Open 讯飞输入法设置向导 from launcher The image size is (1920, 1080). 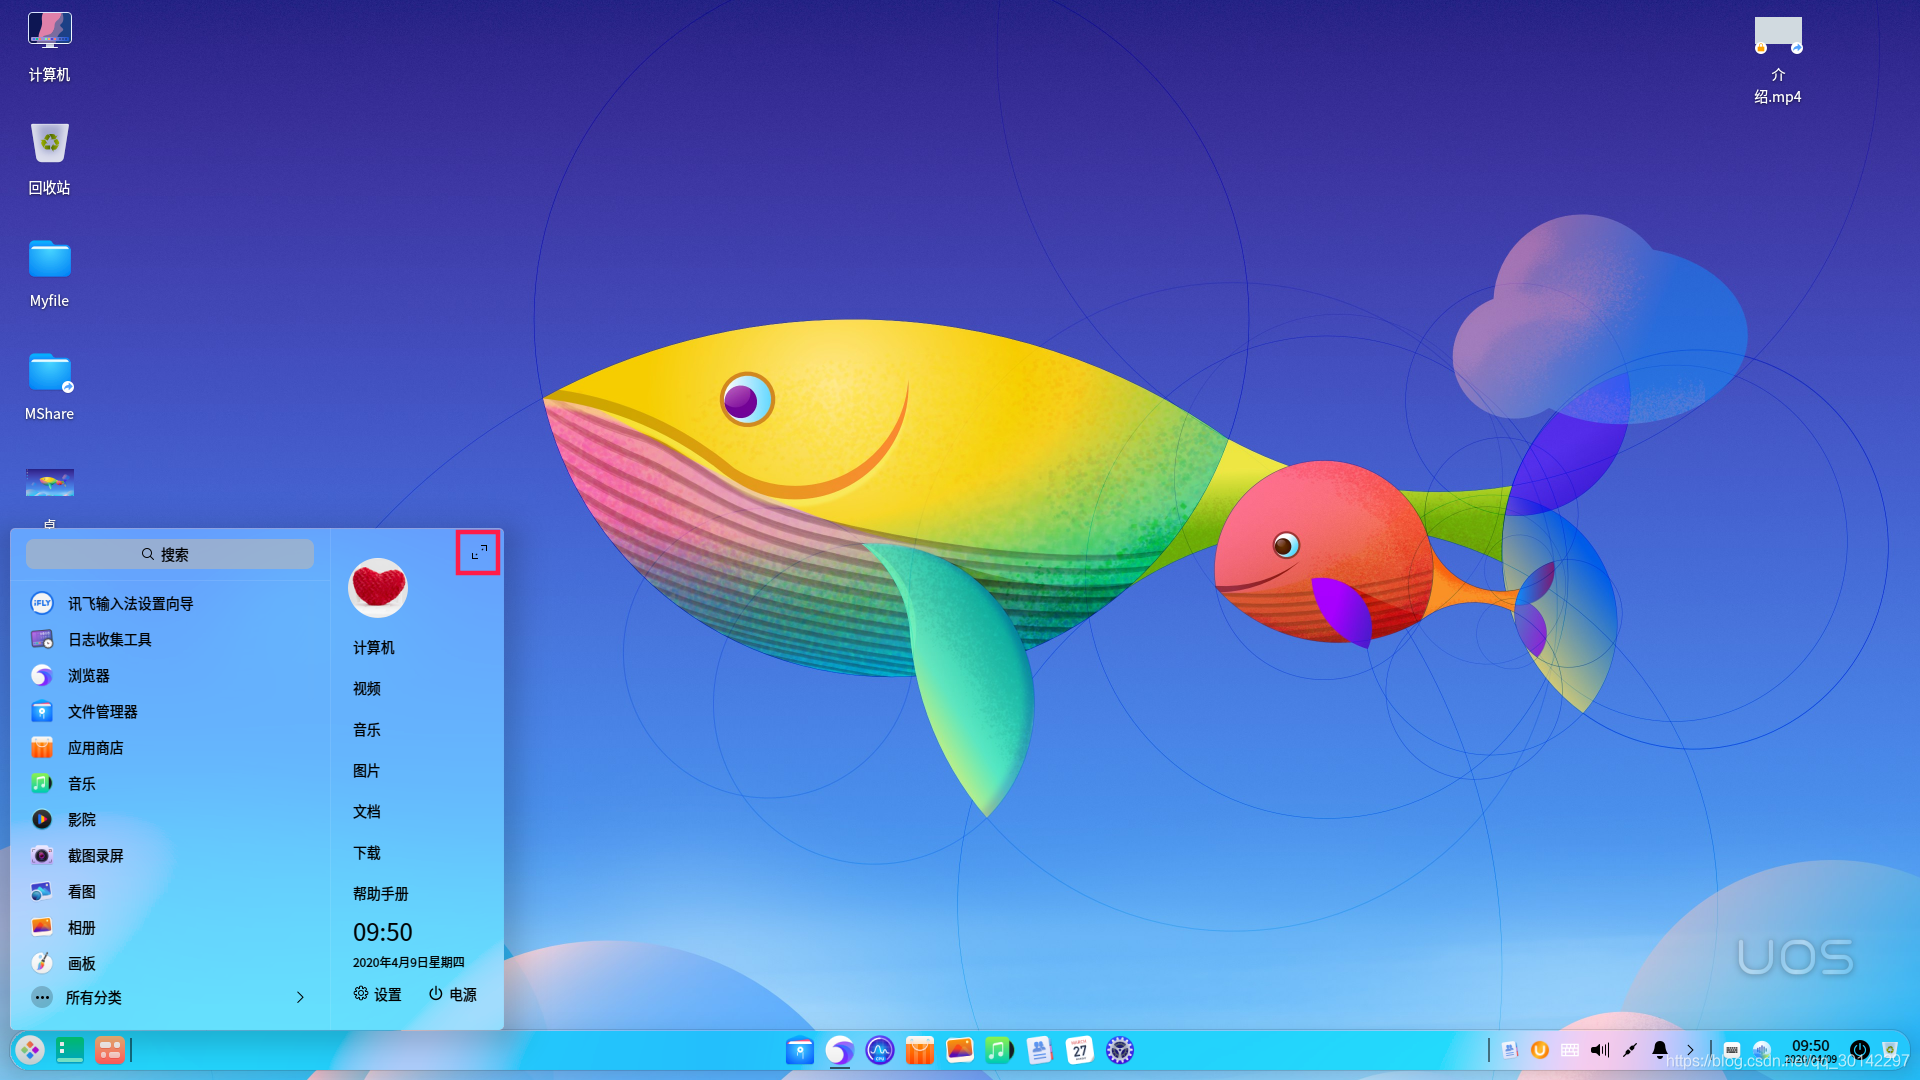168,603
